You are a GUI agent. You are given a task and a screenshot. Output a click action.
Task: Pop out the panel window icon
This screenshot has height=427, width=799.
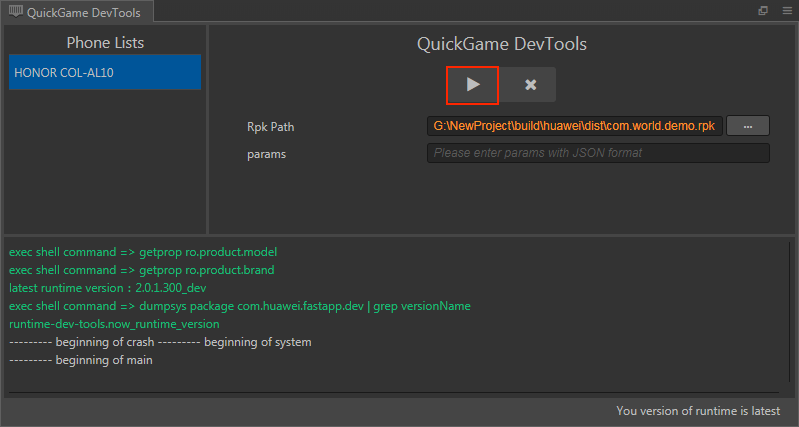tap(763, 11)
